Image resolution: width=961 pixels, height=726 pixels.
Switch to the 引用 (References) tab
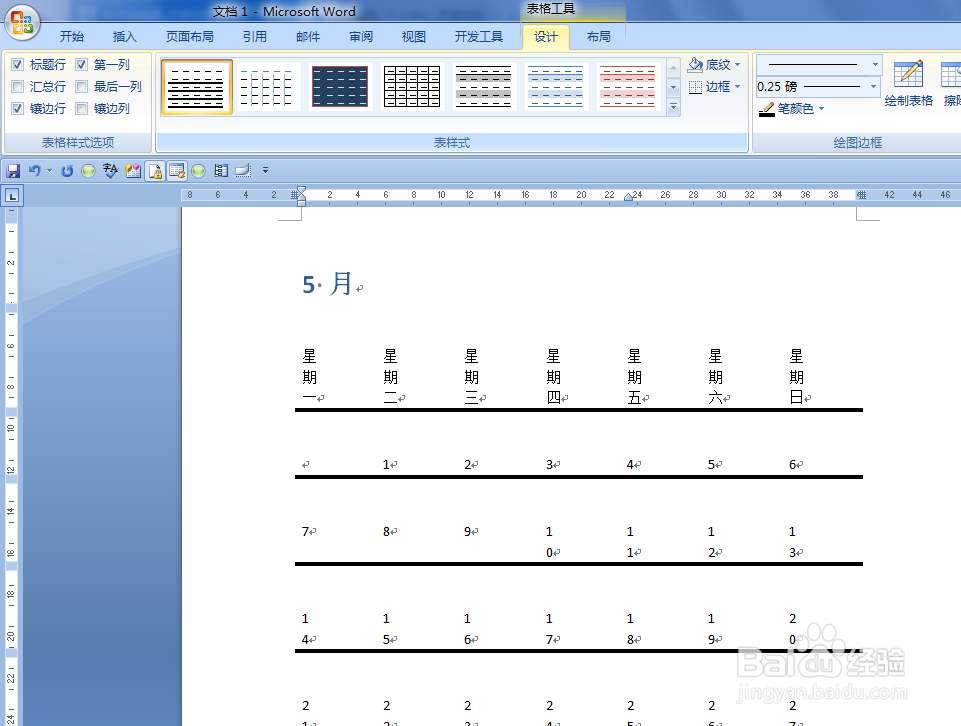(x=255, y=37)
